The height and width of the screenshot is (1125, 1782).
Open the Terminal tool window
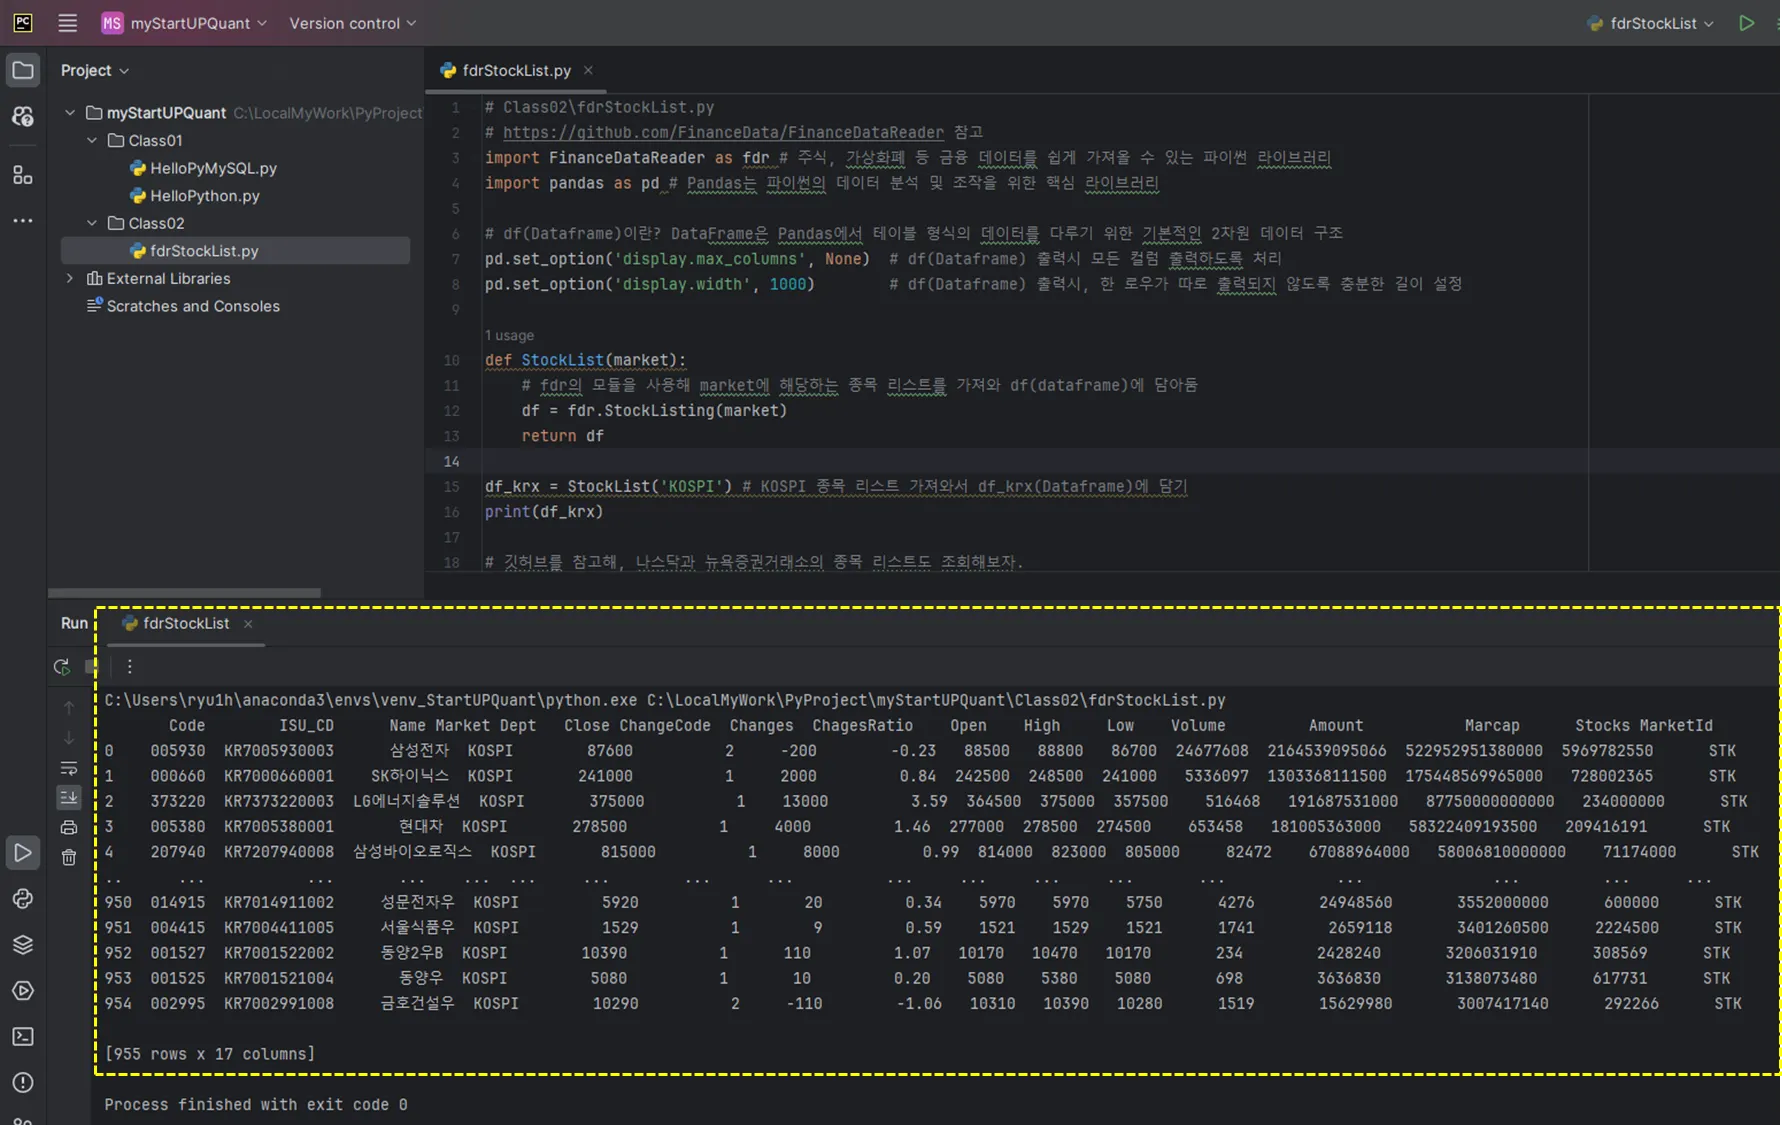[23, 1037]
